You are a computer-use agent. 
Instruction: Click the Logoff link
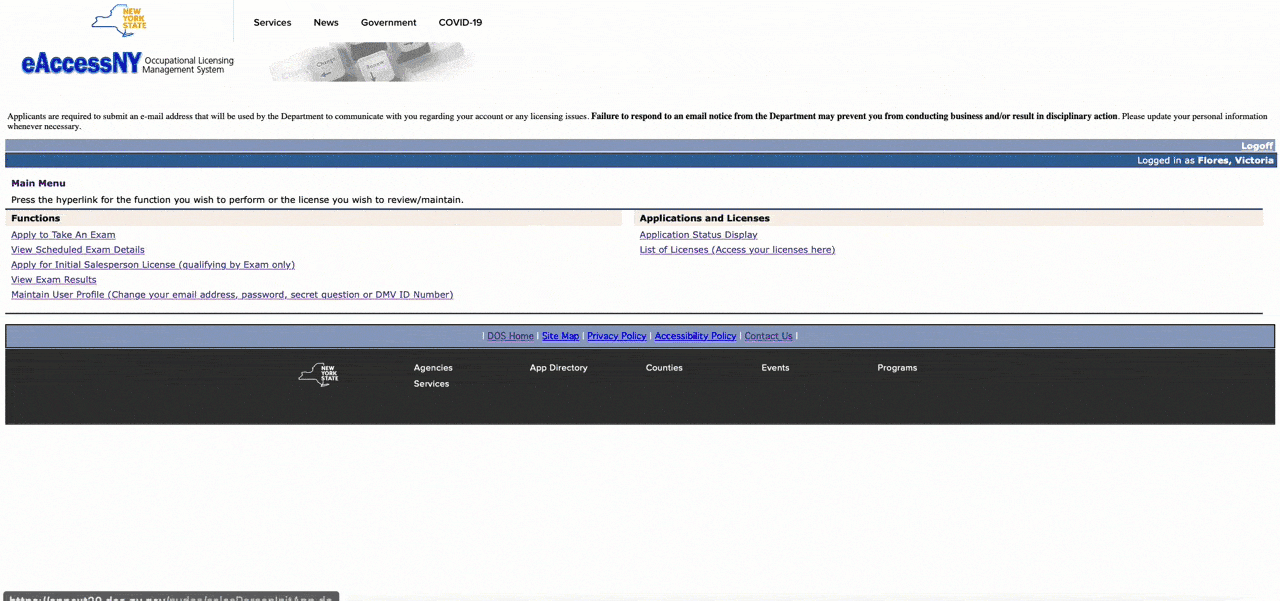pyautogui.click(x=1256, y=145)
